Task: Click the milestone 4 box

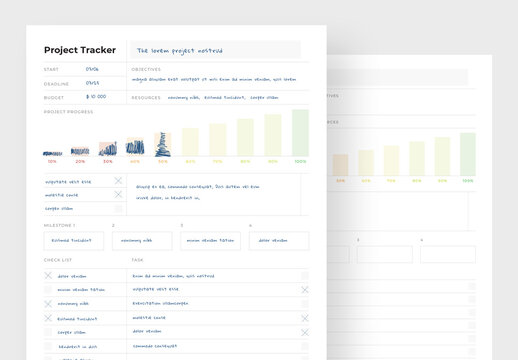Action: 279,241
